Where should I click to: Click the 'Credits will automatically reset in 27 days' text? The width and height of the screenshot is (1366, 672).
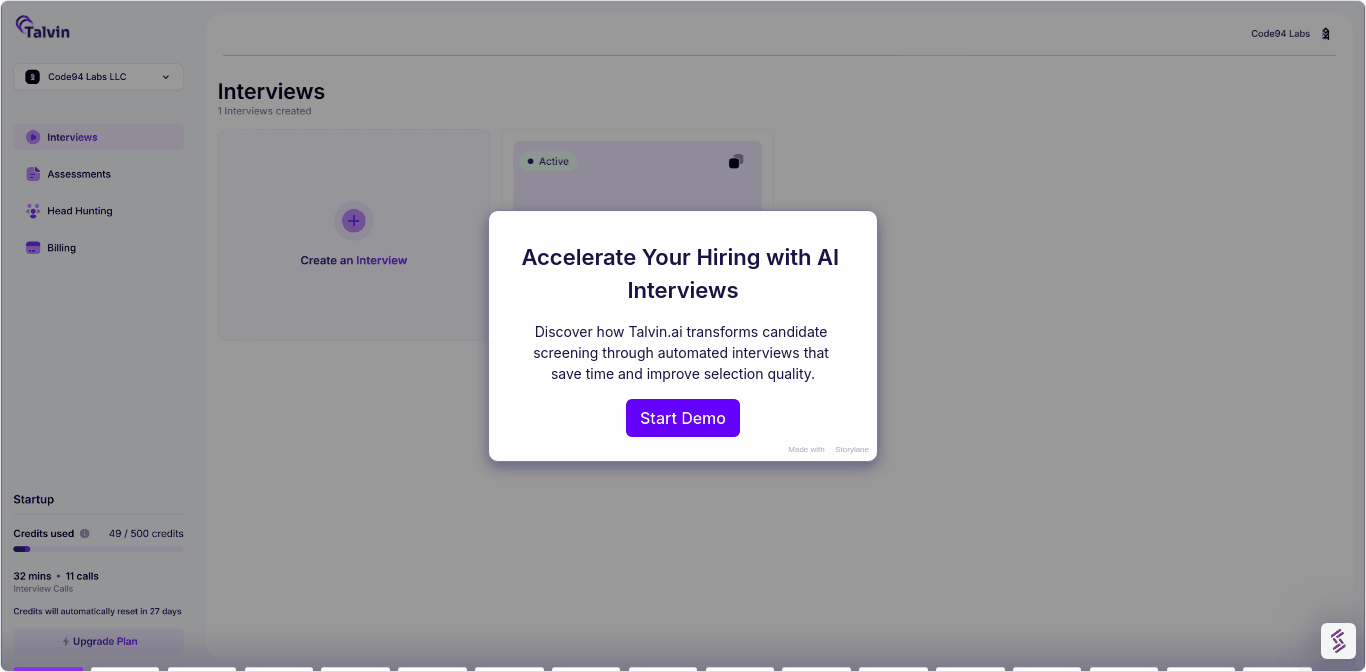pos(97,611)
